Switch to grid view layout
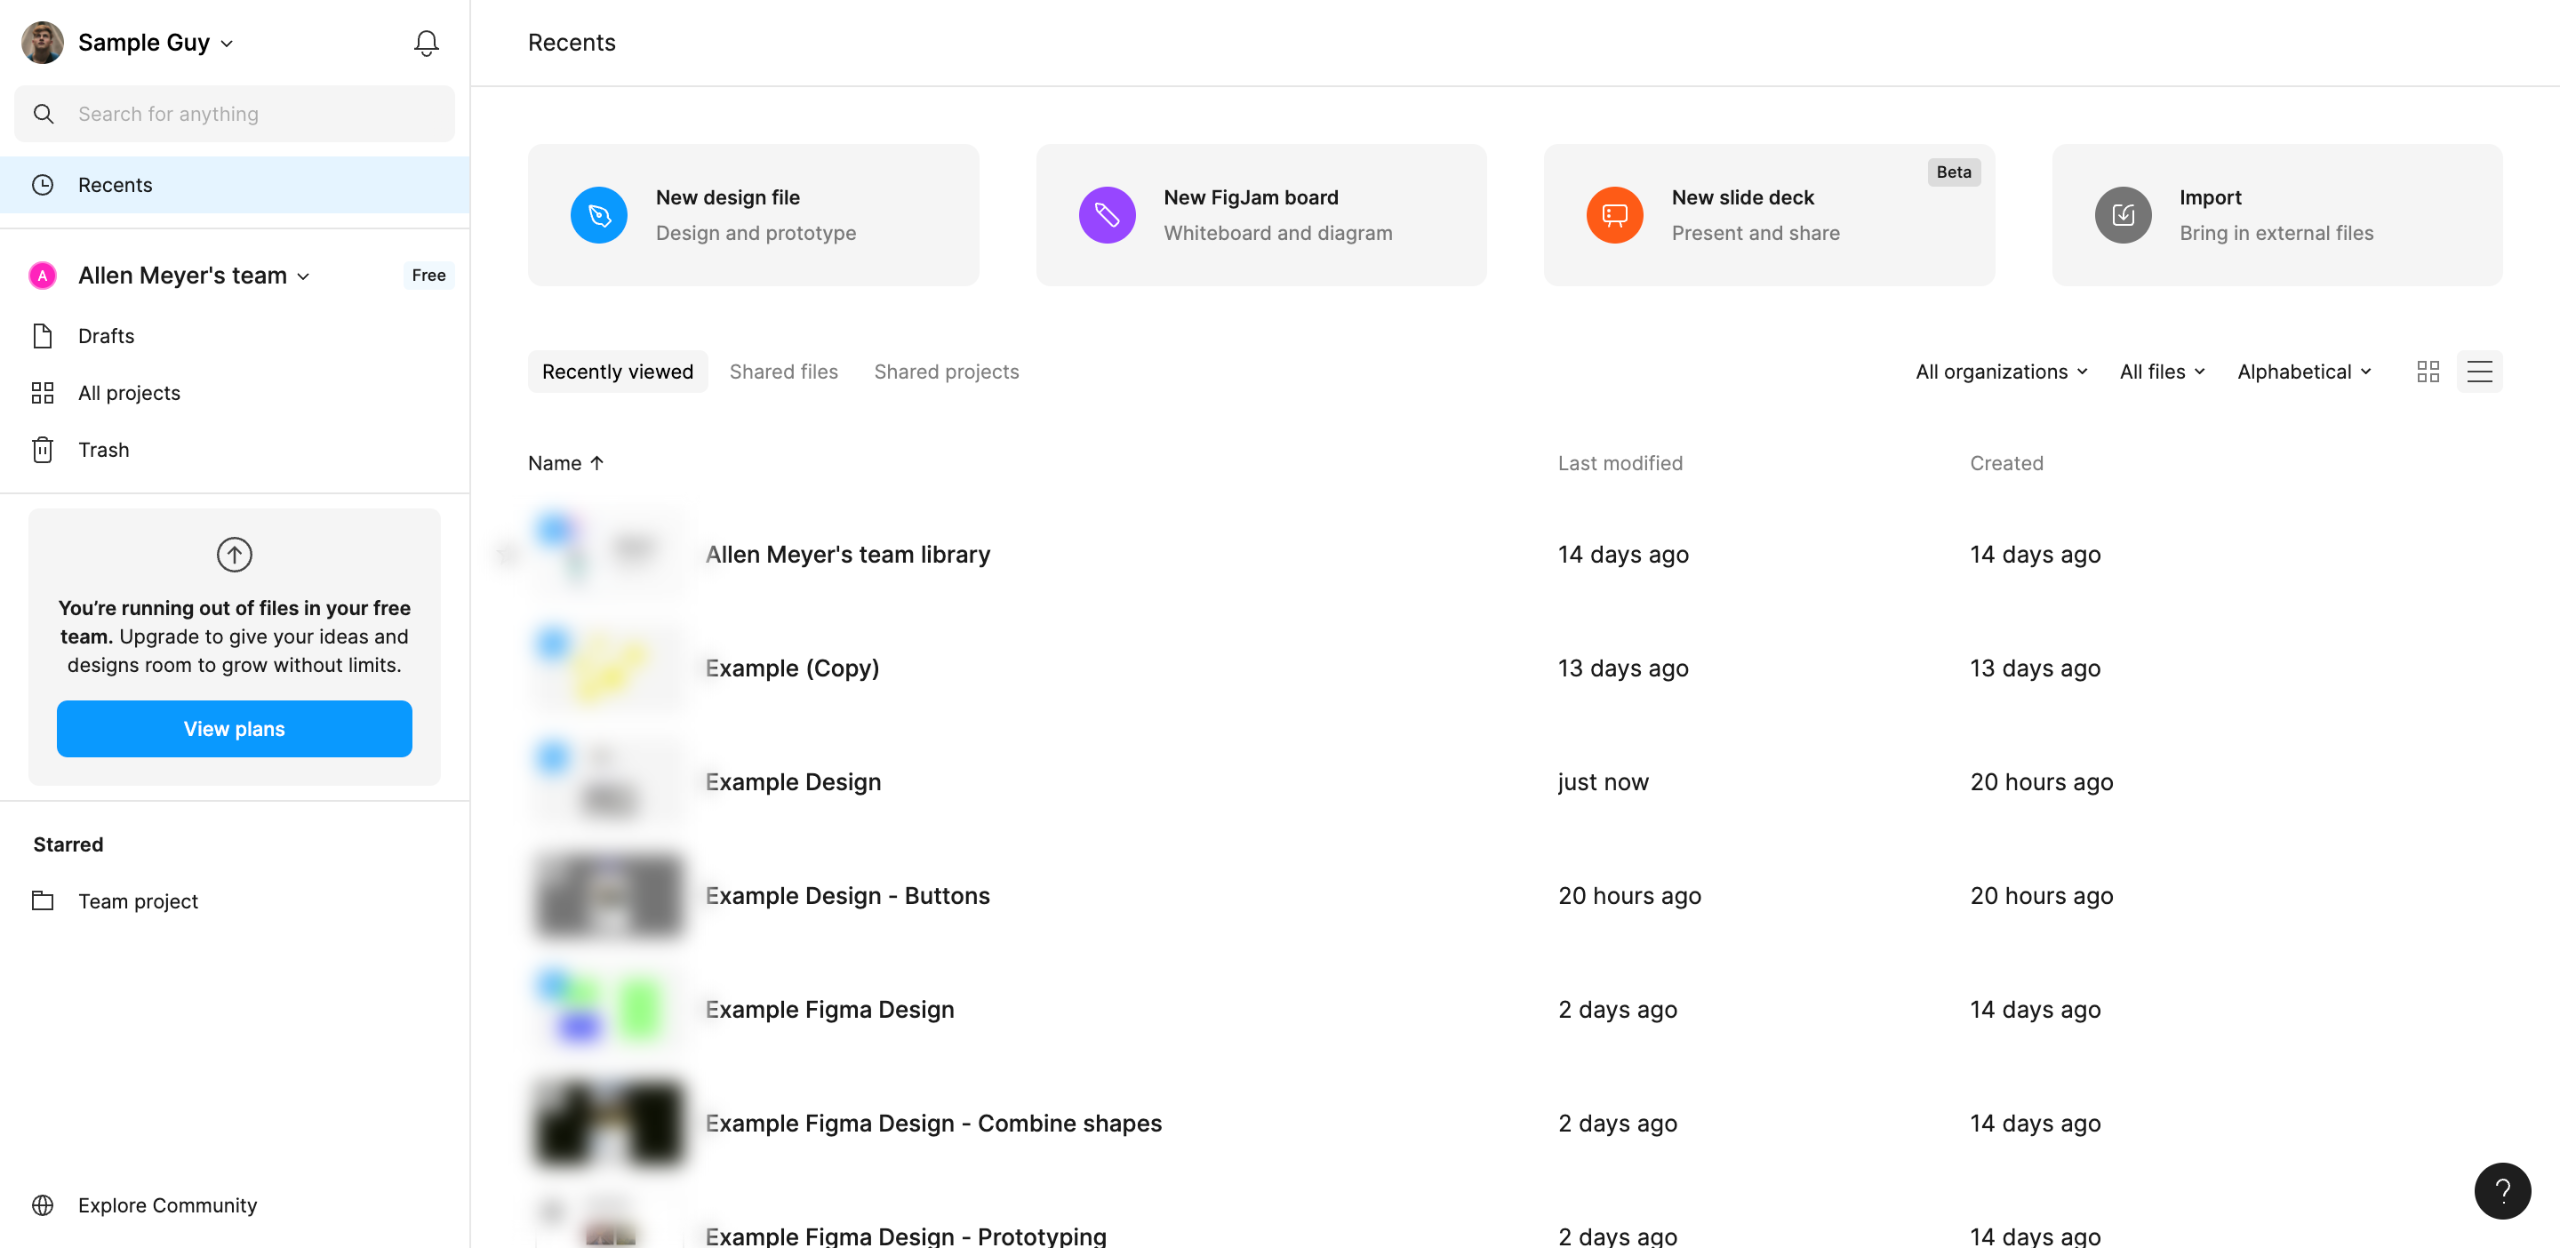Screen dimensions: 2560x1248 click(x=2427, y=372)
